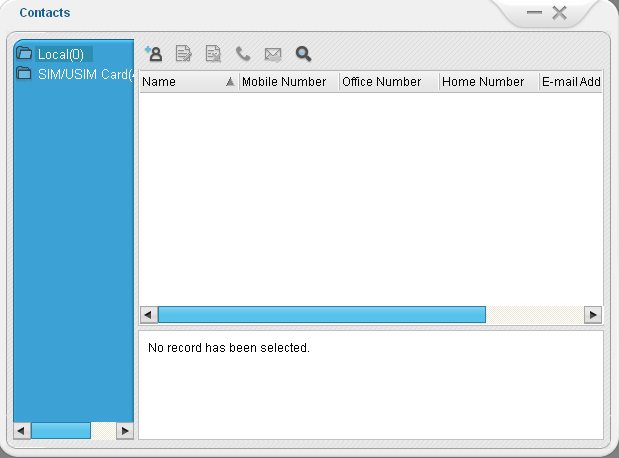The image size is (619, 458).
Task: Click folder panel scrollbar right arrow
Action: 125,431
